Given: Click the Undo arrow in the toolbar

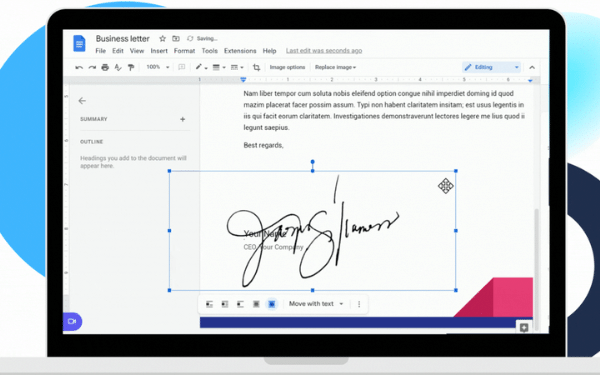Looking at the screenshot, I should pyautogui.click(x=79, y=67).
